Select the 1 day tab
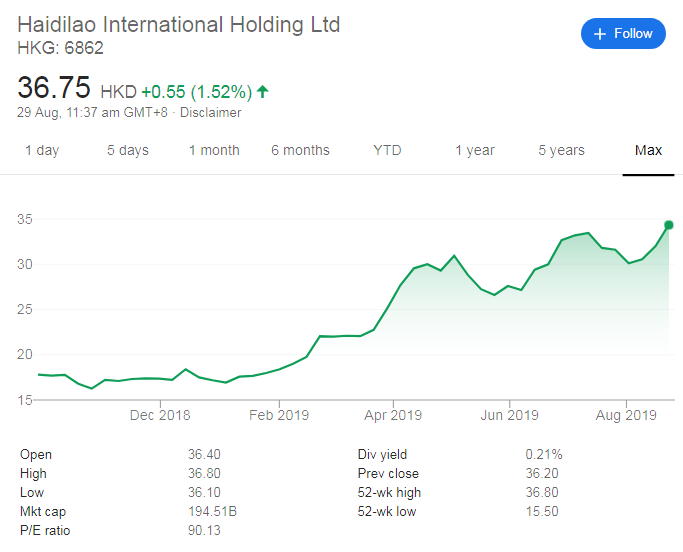Screen dimensions: 683x552 coord(42,150)
